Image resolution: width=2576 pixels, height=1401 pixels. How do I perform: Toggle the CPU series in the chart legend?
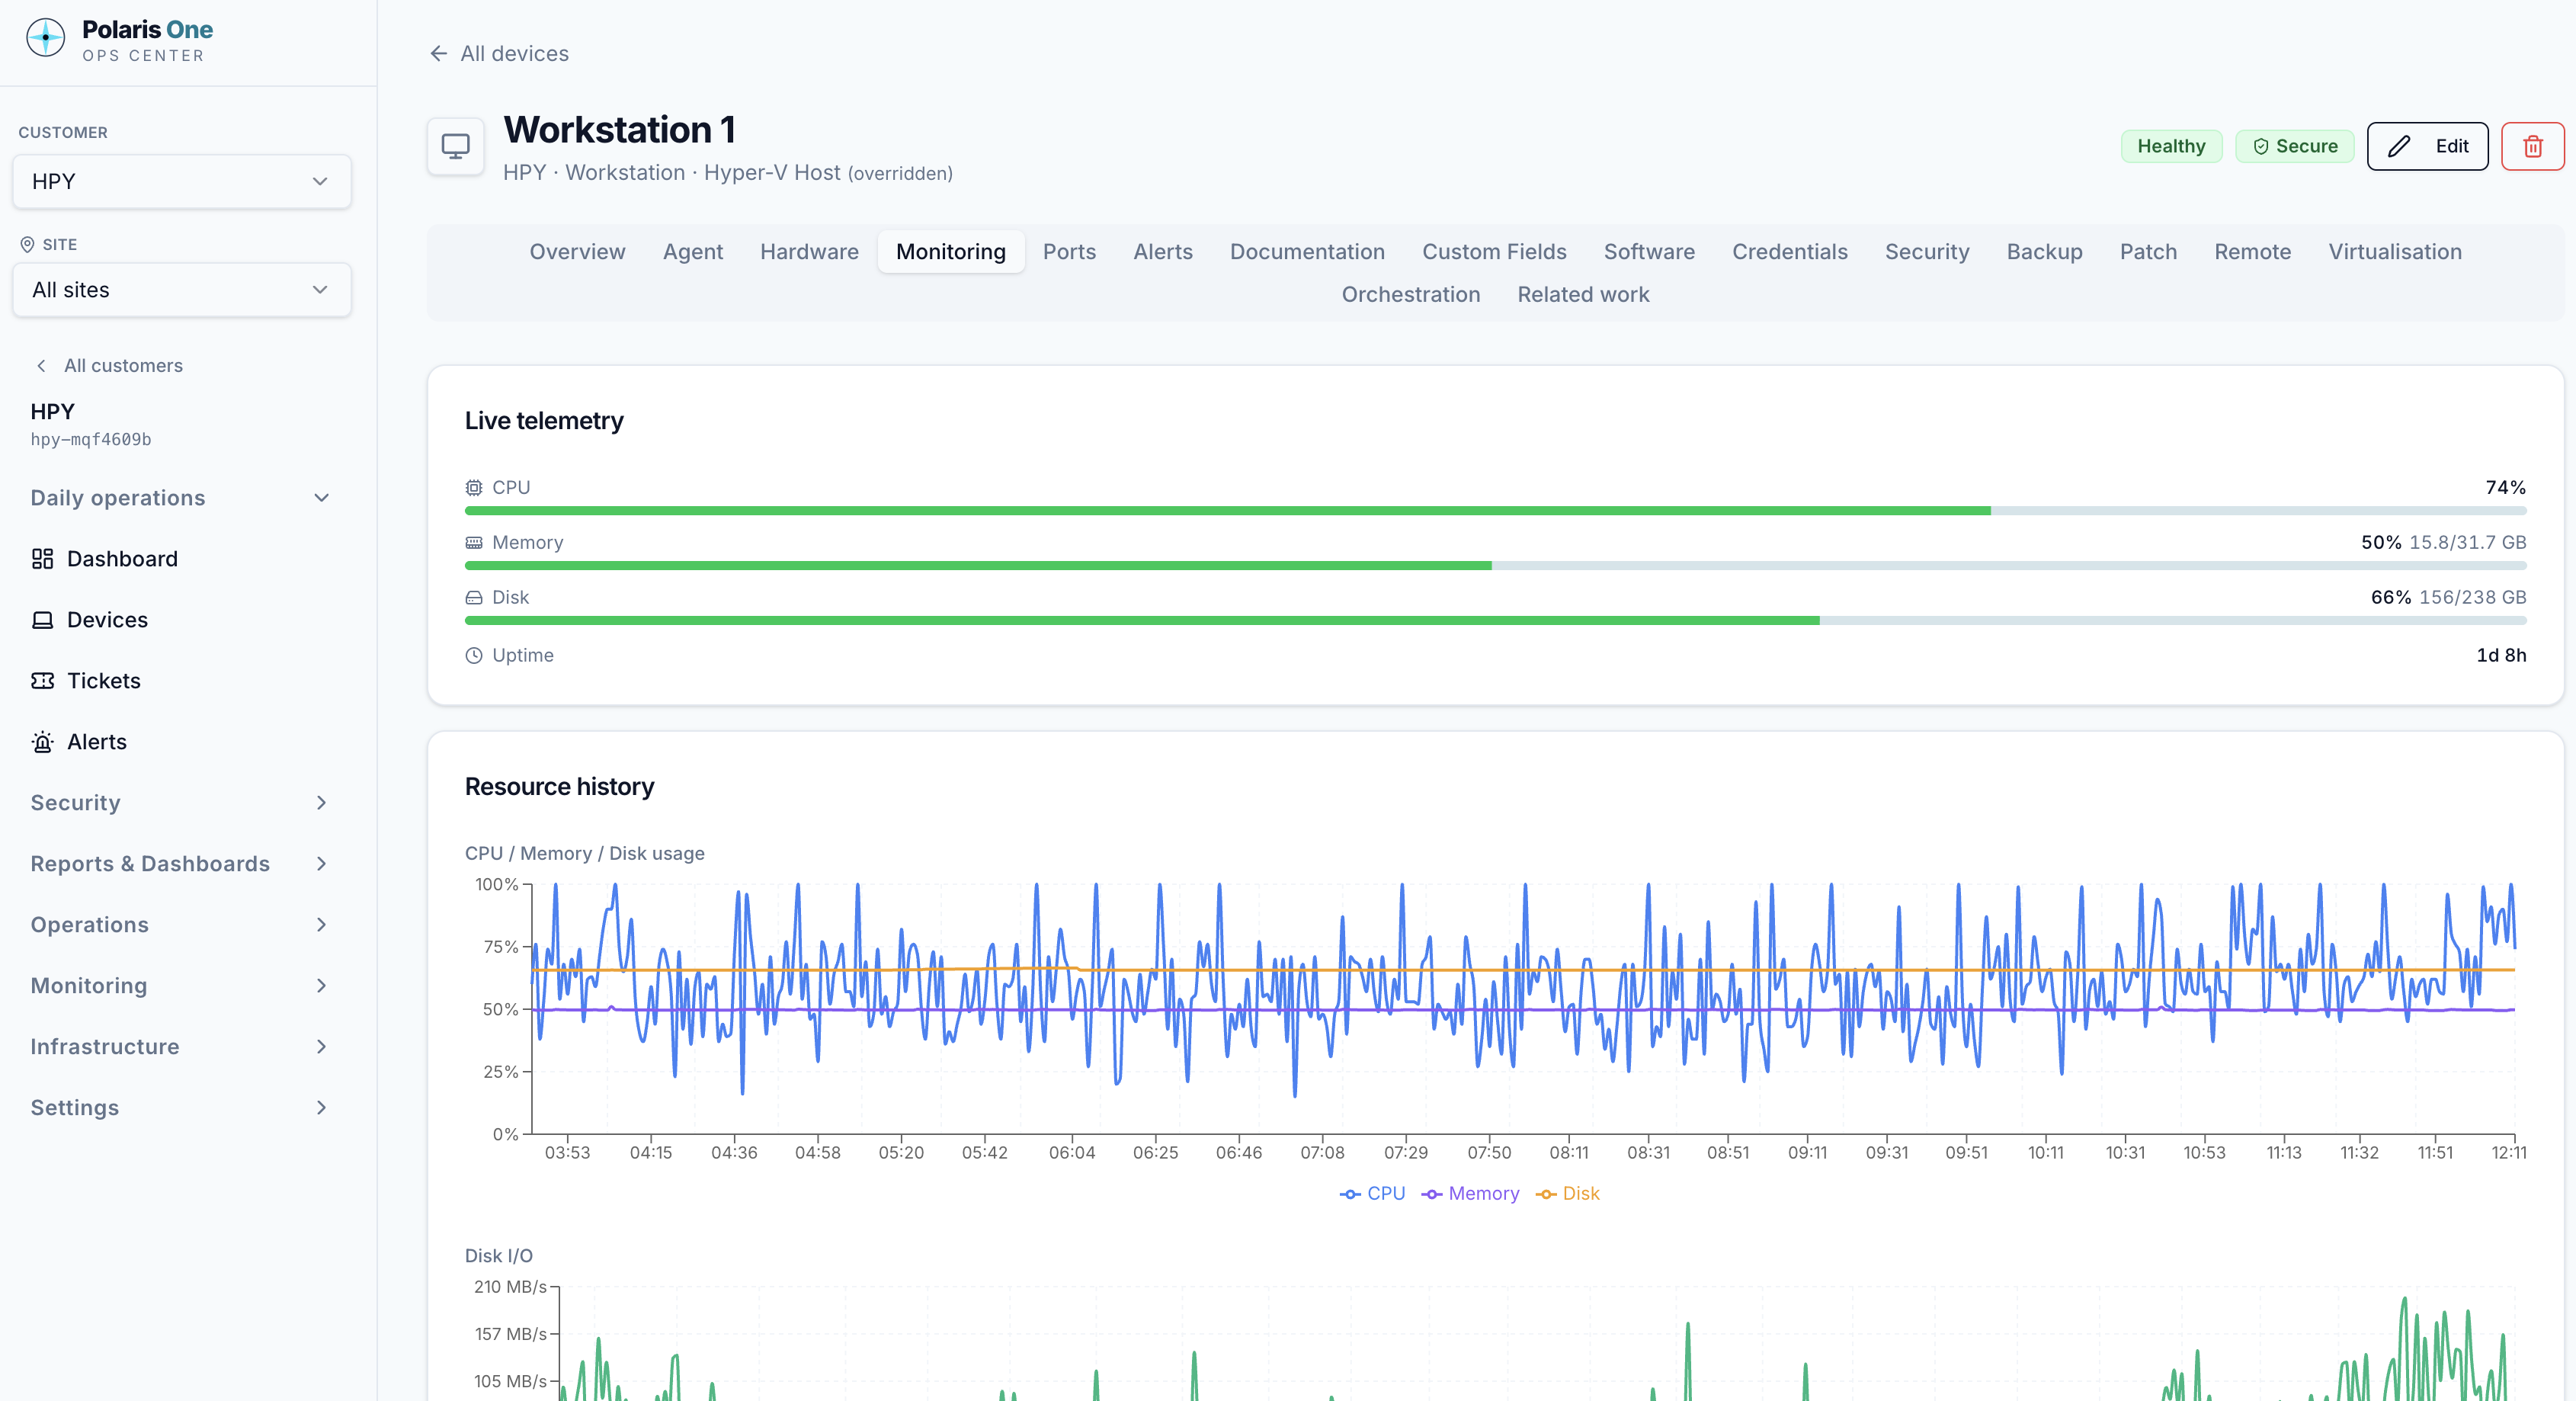pos(1372,1194)
